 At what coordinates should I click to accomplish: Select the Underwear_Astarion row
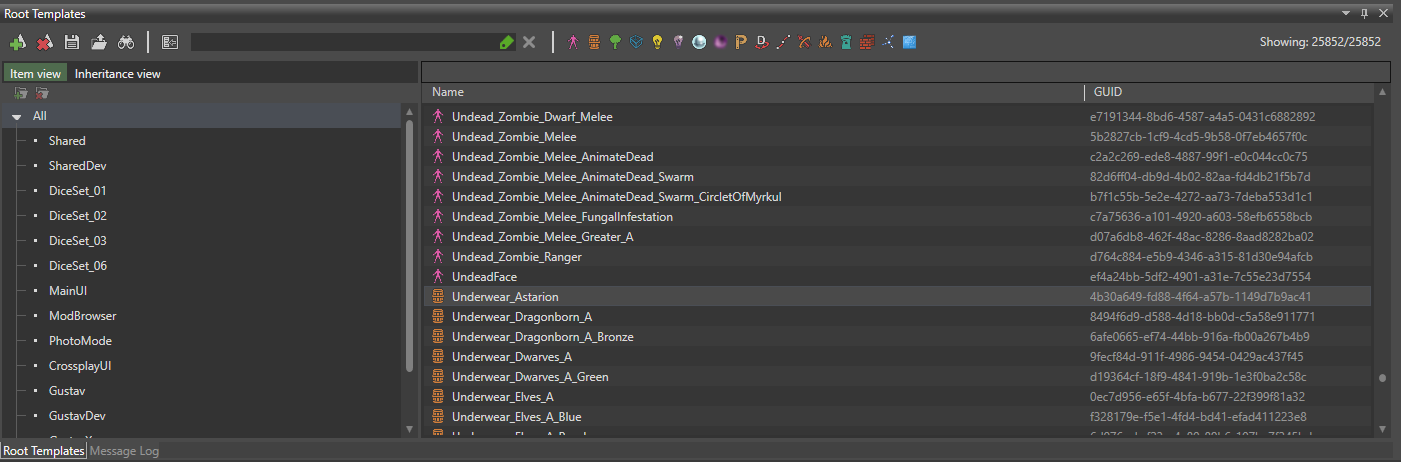[x=898, y=297]
